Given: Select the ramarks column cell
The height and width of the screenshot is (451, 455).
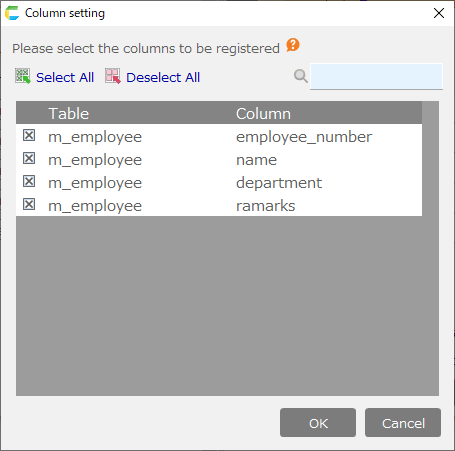Looking at the screenshot, I should [x=266, y=206].
